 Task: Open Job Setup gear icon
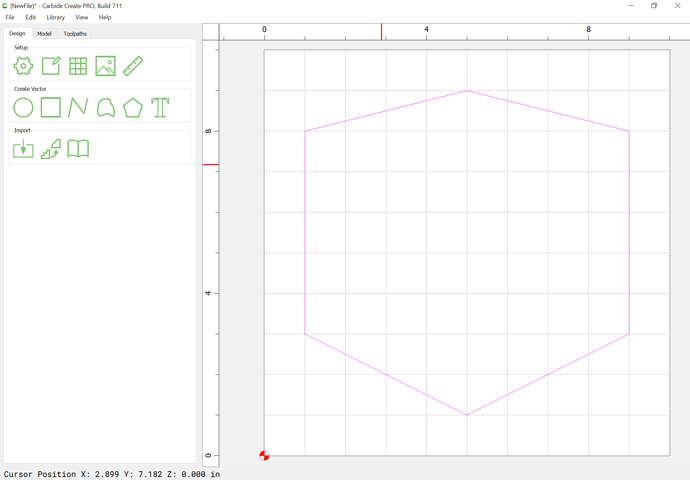pos(23,66)
